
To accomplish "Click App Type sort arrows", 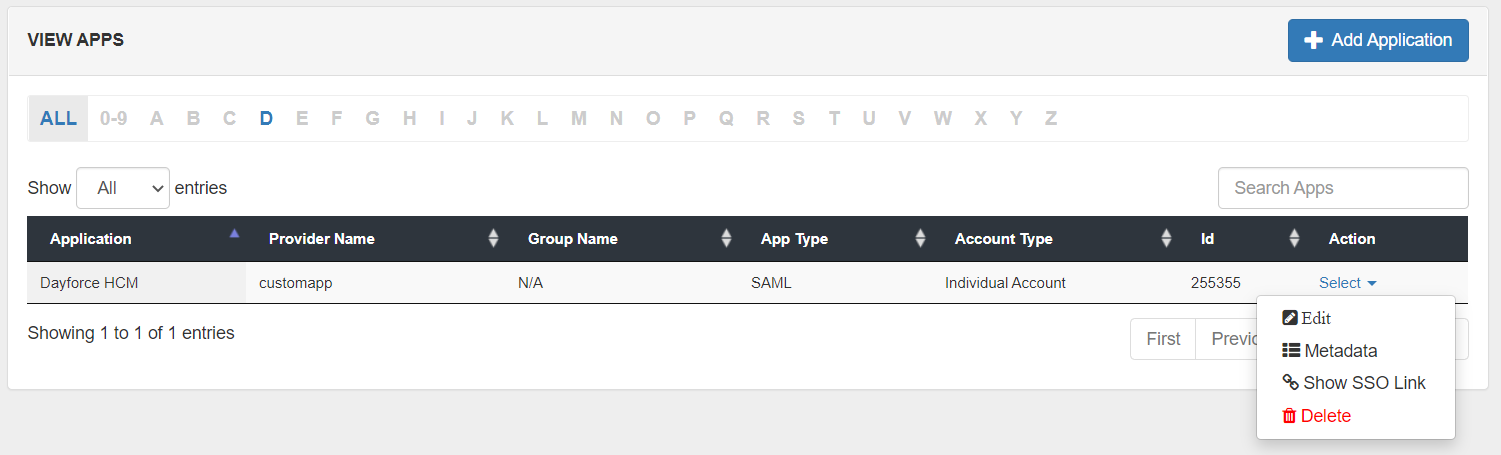I will tap(919, 239).
